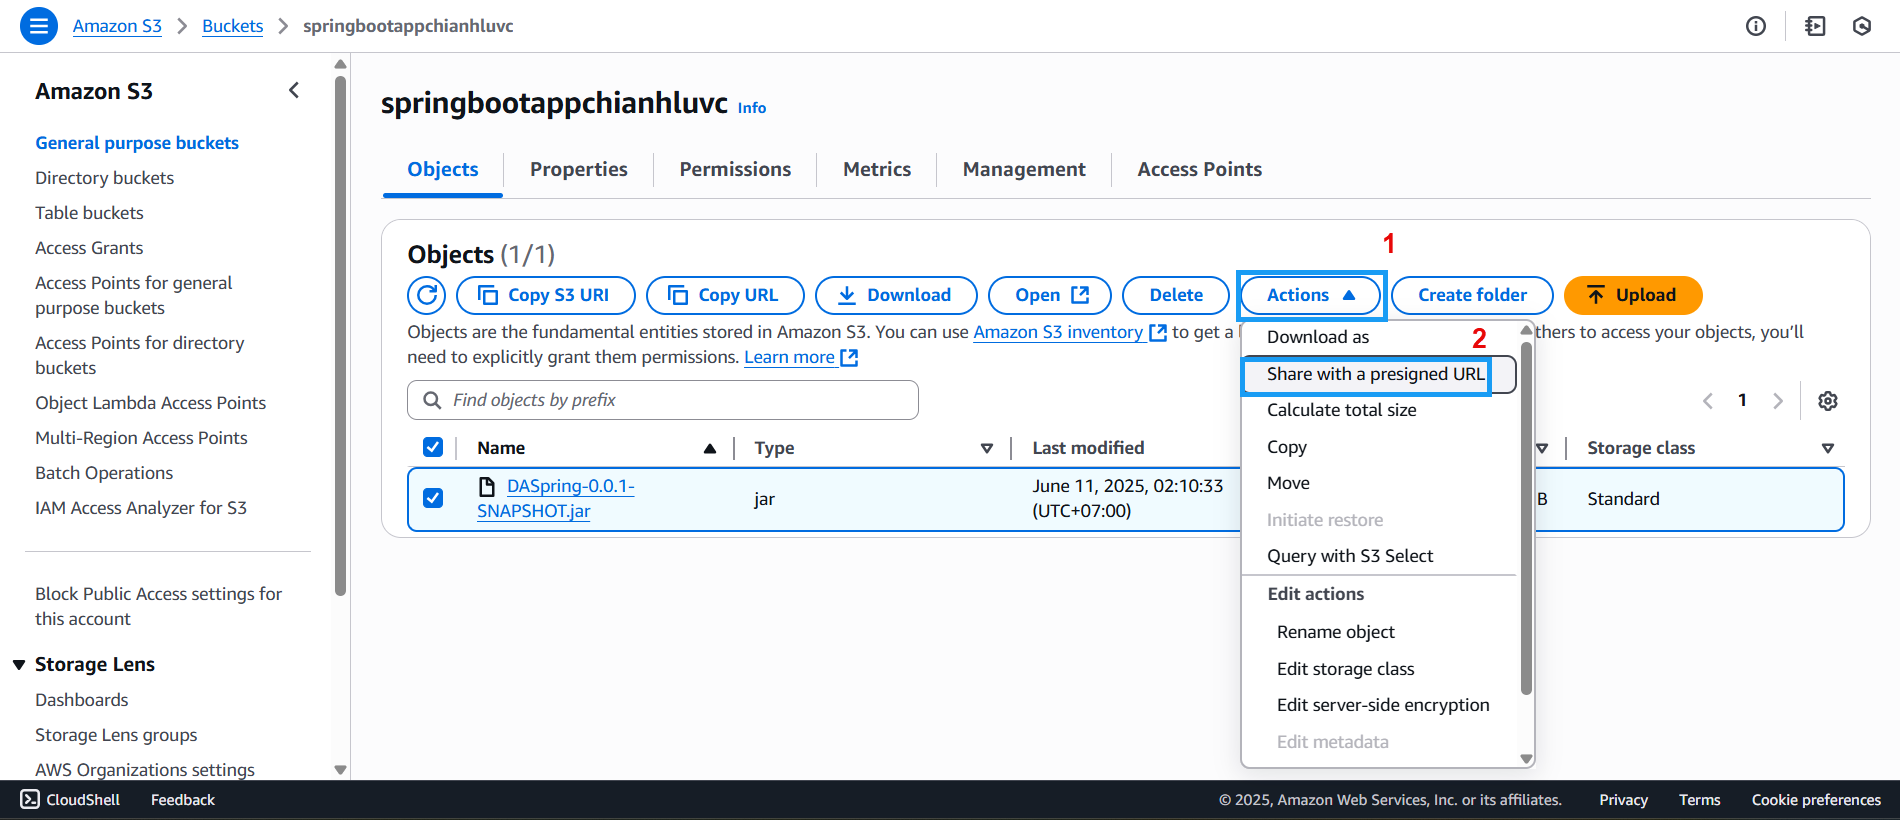Choose Move in the Actions menu
The height and width of the screenshot is (820, 1900).
tap(1379, 483)
